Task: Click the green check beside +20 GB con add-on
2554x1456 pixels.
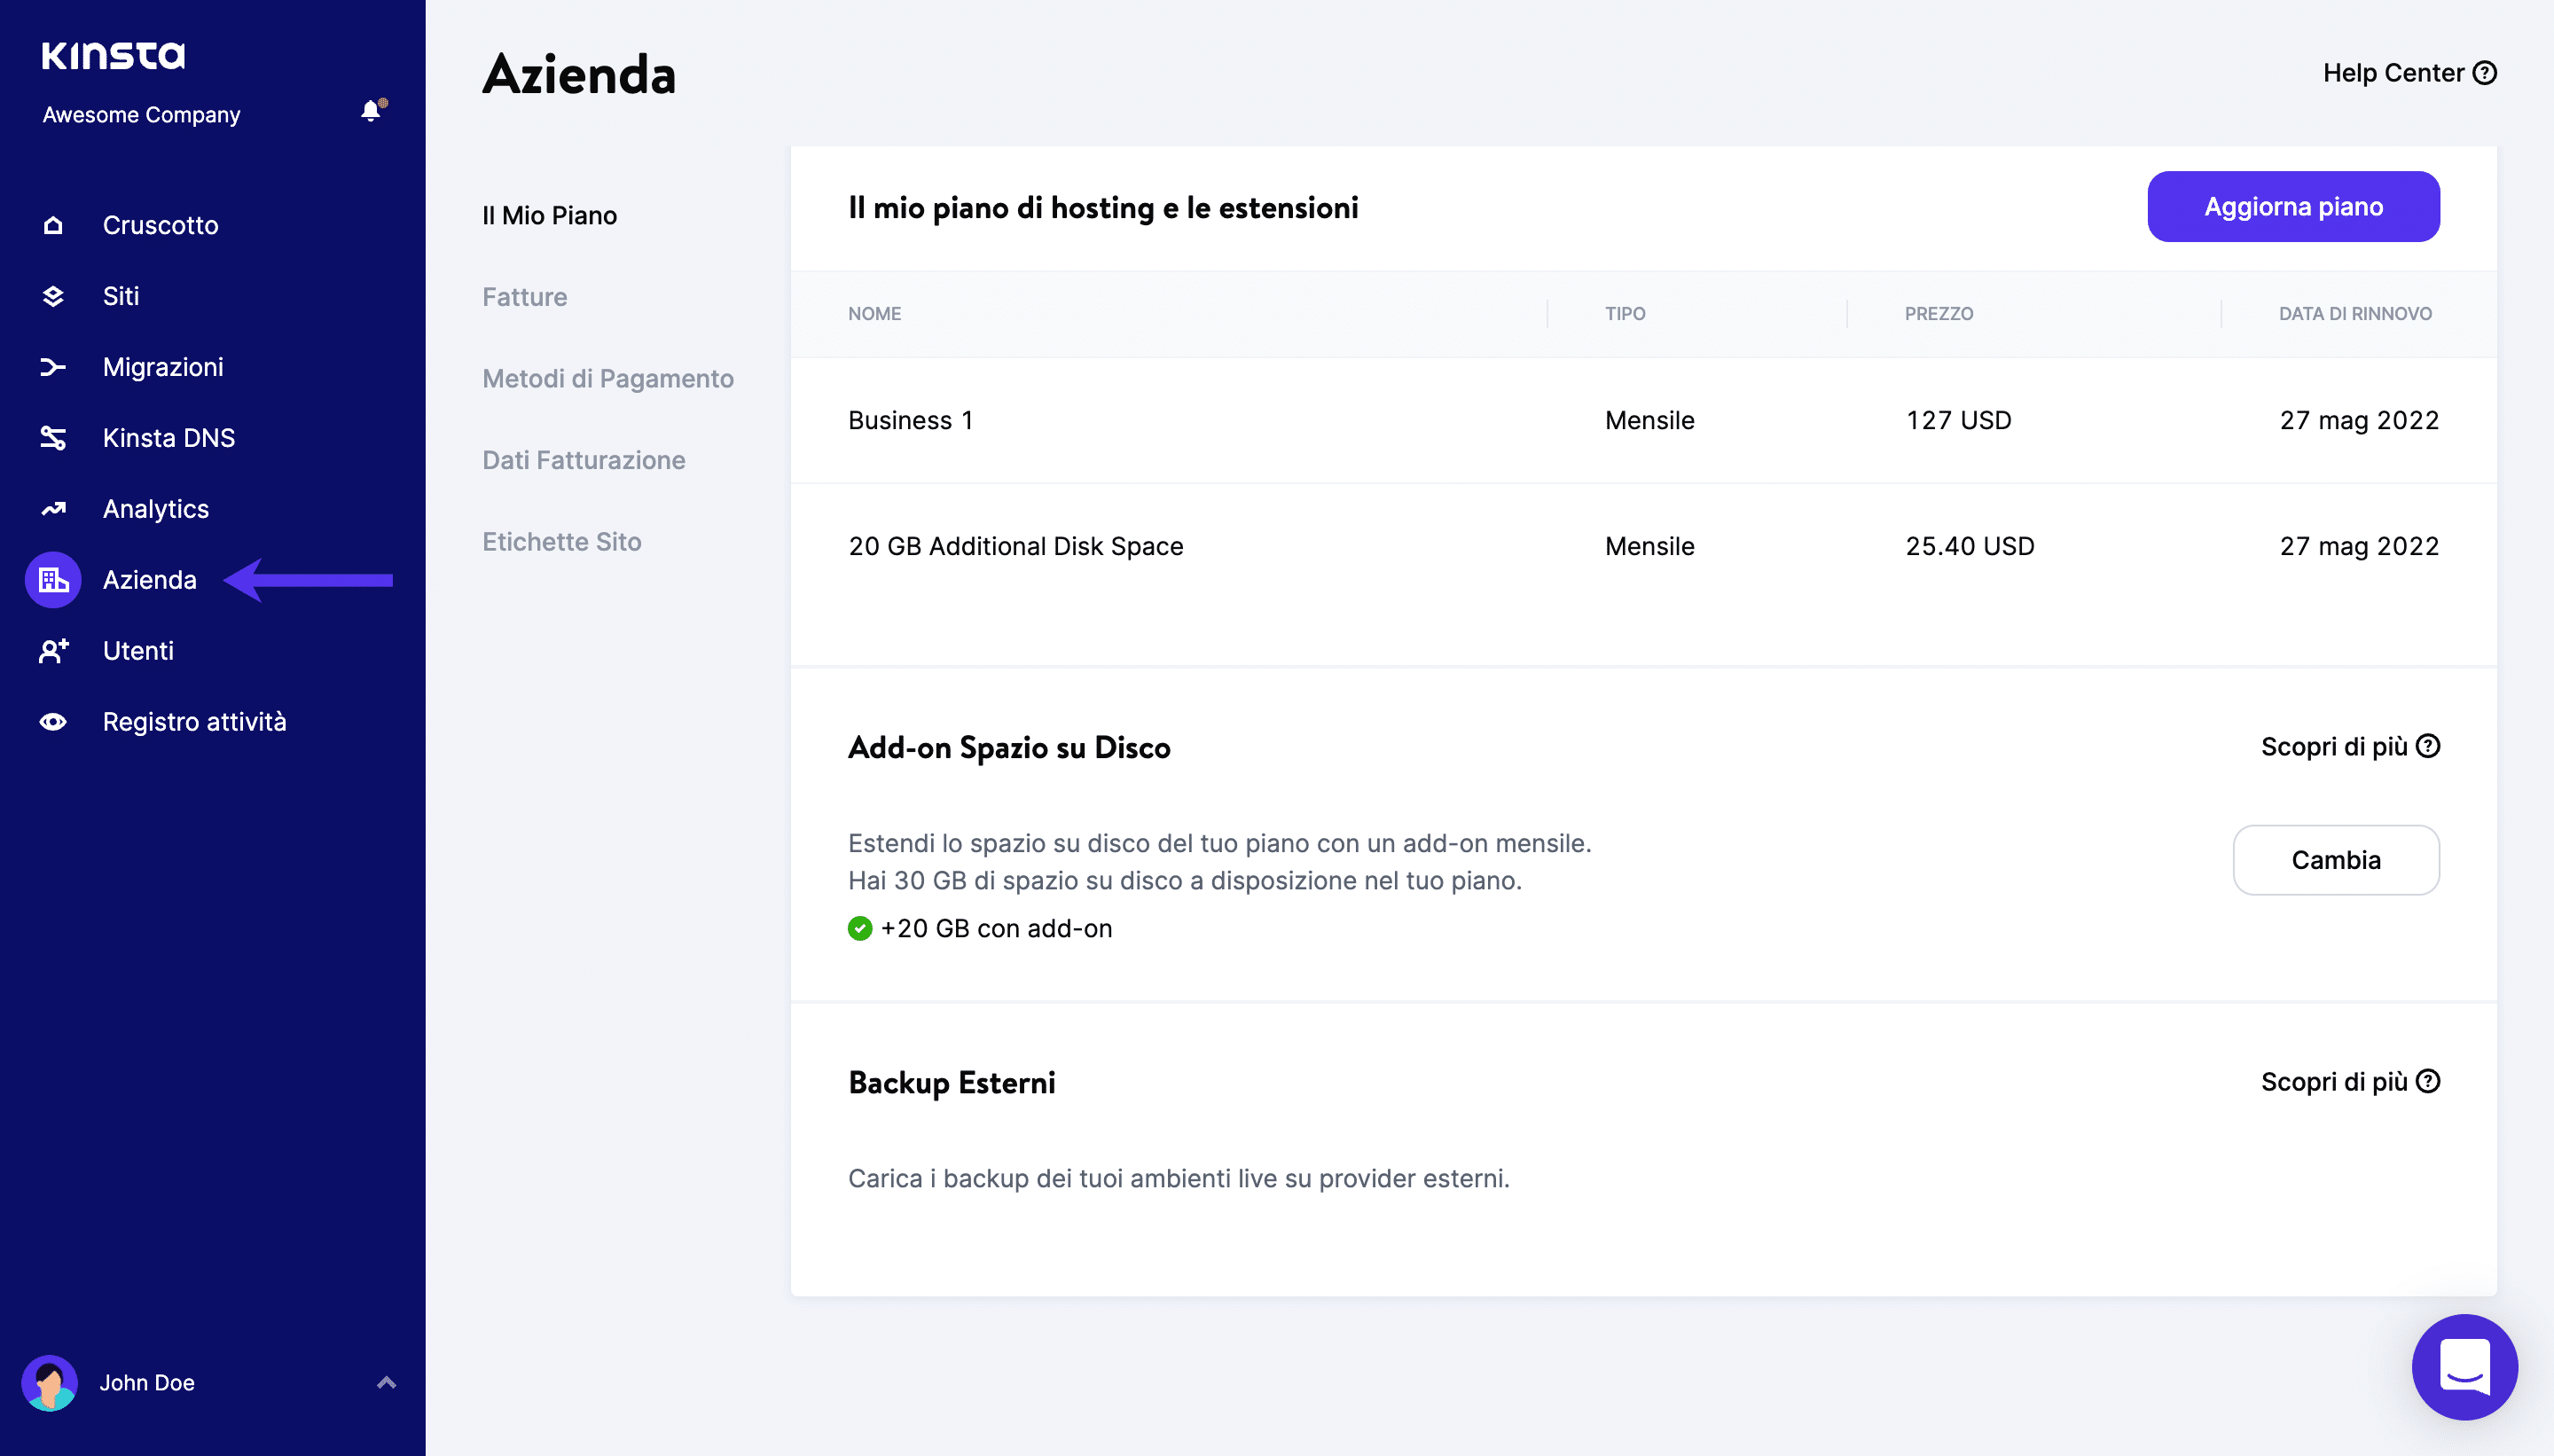Action: pyautogui.click(x=860, y=928)
